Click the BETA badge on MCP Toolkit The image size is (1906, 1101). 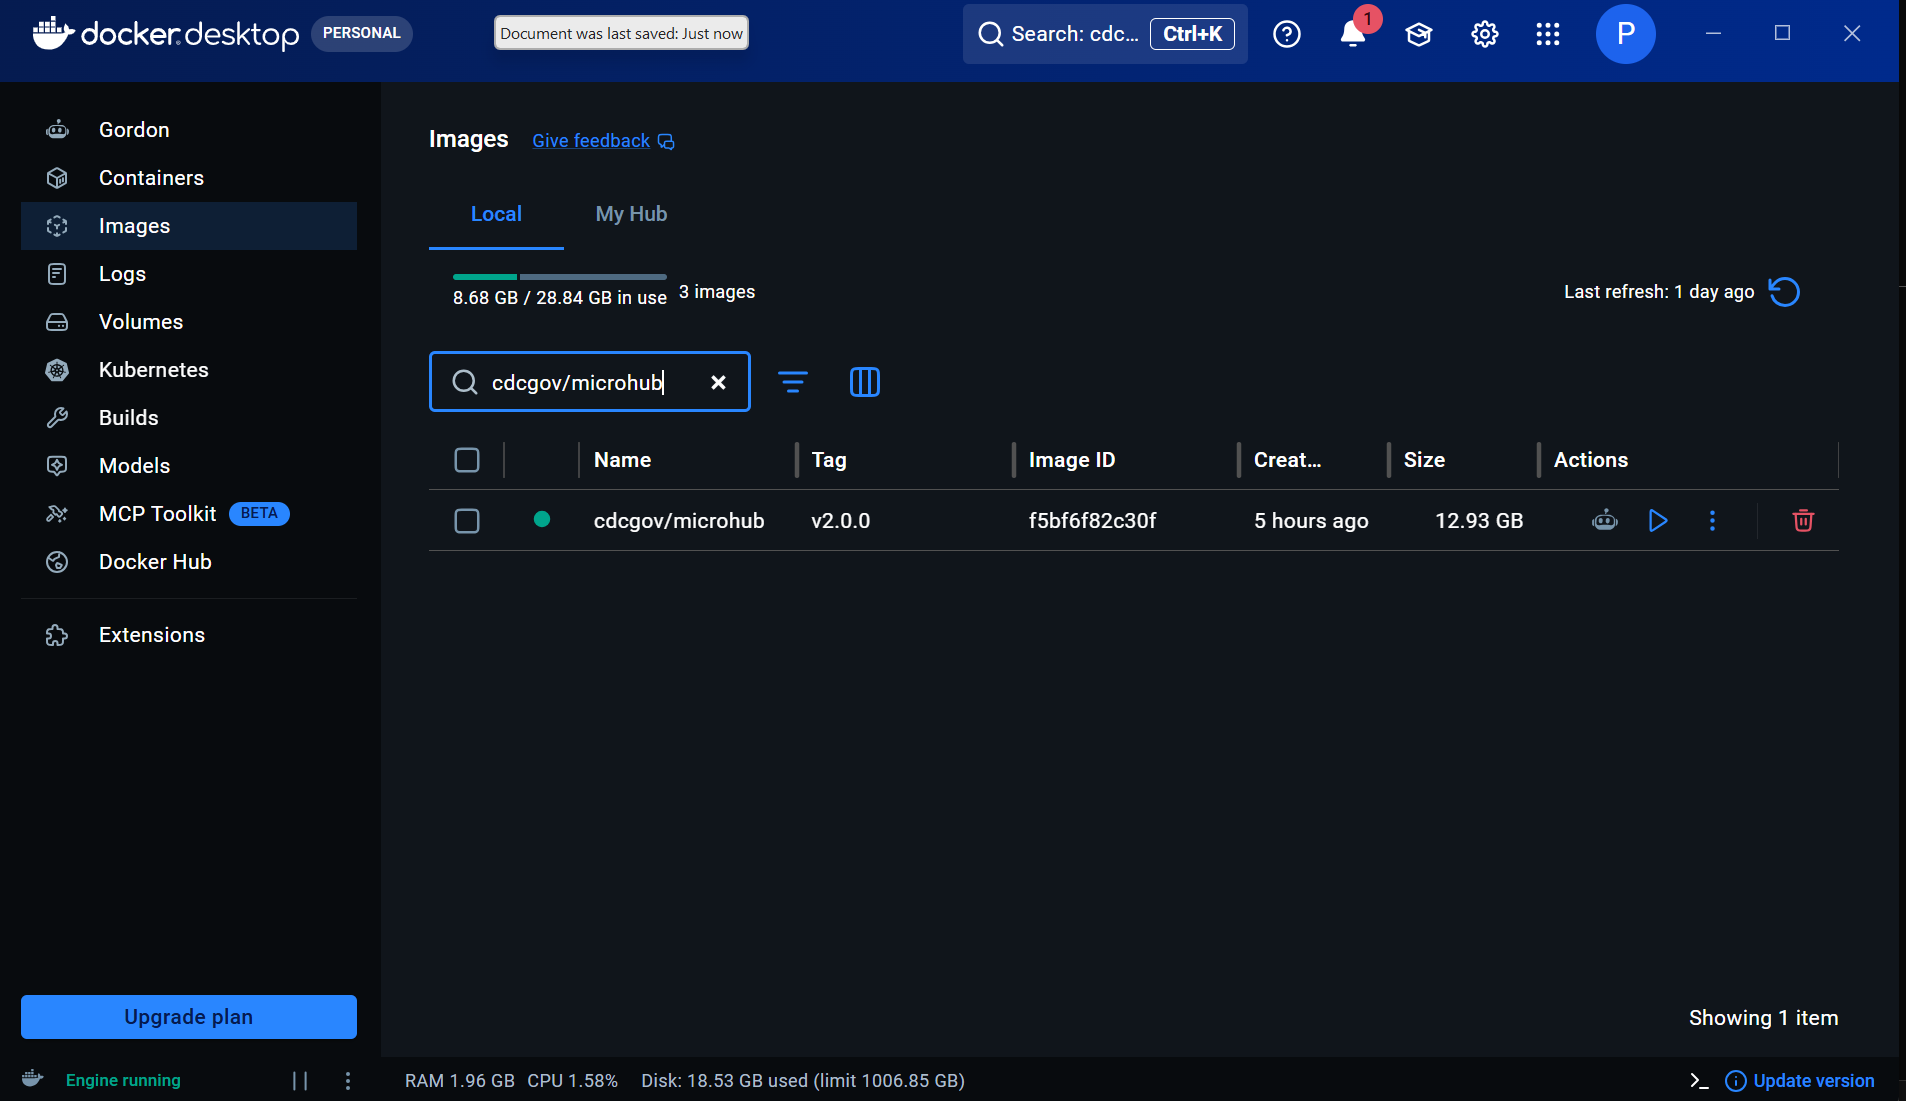[259, 514]
